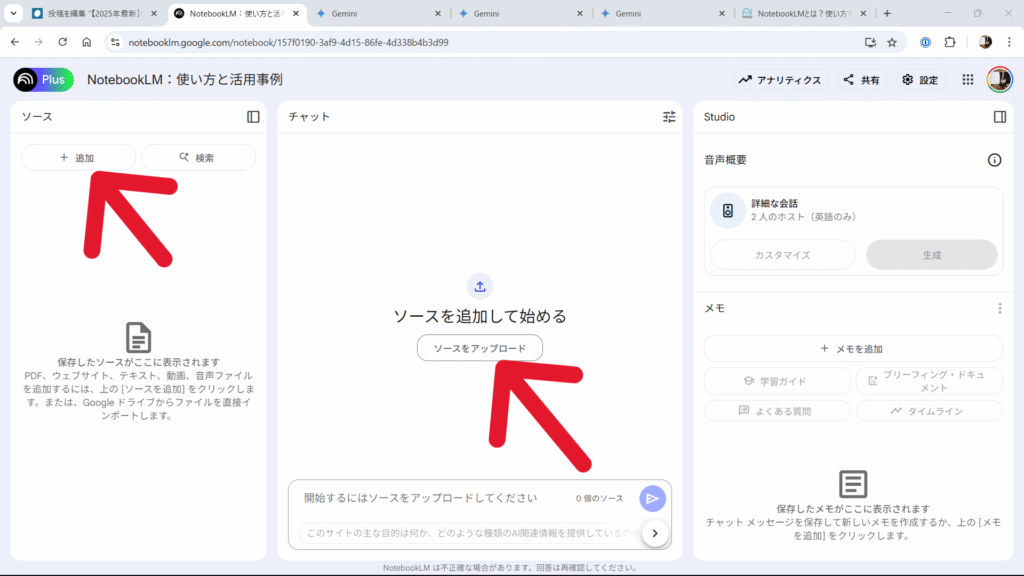Open the メモ three-dot menu
This screenshot has width=1024, height=576.
[x=999, y=308]
